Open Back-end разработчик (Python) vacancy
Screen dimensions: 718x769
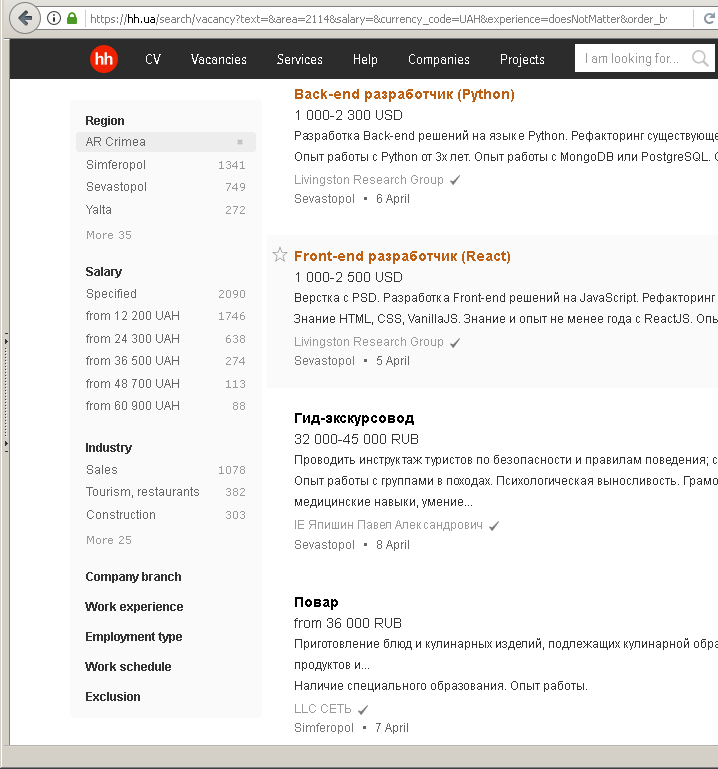click(x=404, y=94)
